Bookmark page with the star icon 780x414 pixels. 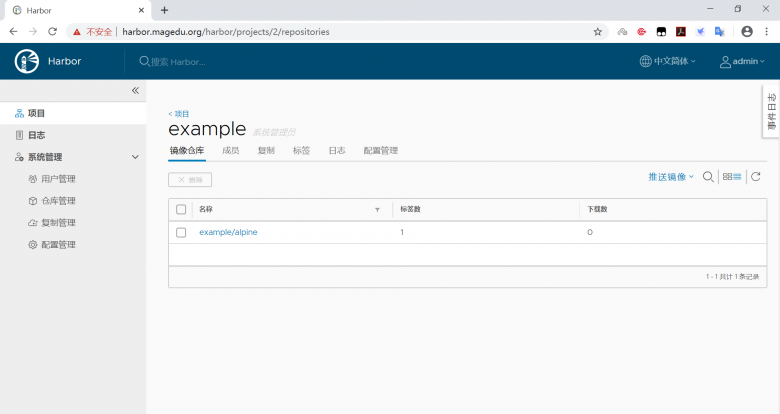pos(597,32)
